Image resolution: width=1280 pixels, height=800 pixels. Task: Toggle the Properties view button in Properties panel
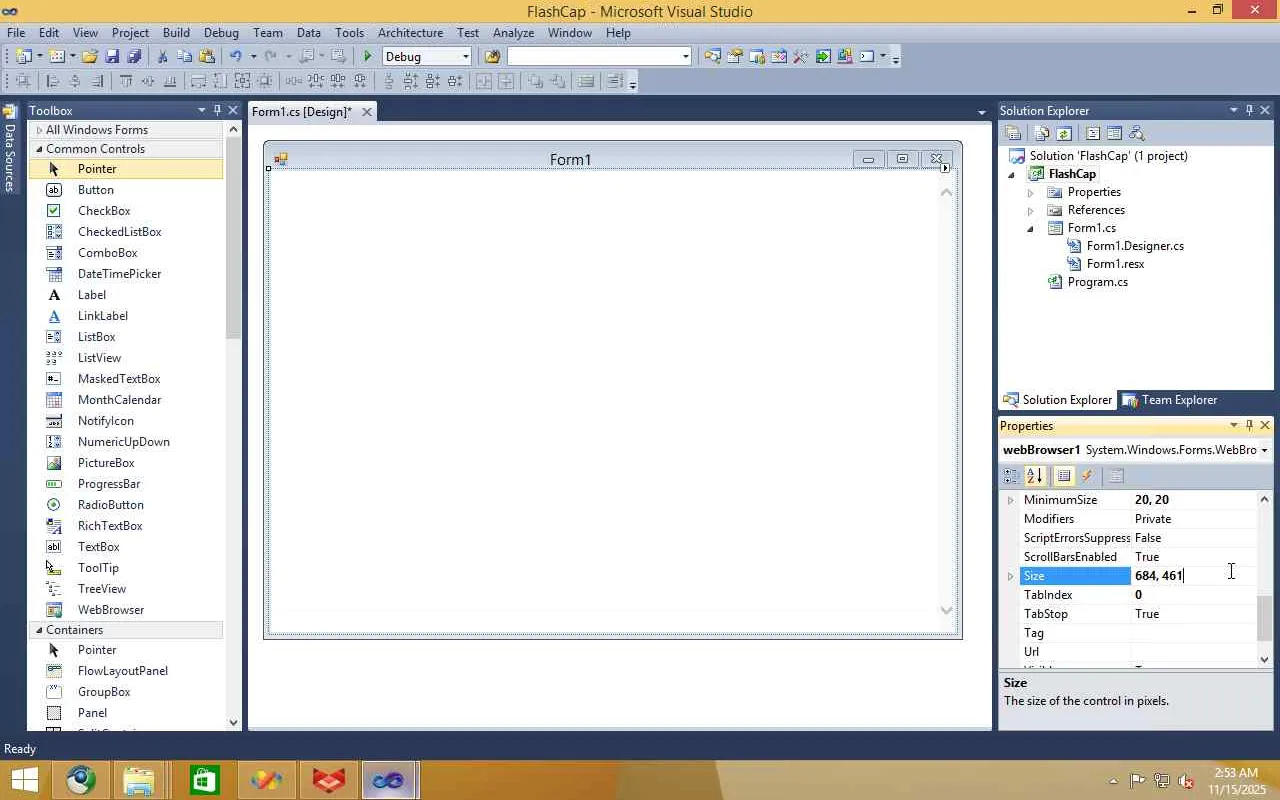[x=1064, y=476]
